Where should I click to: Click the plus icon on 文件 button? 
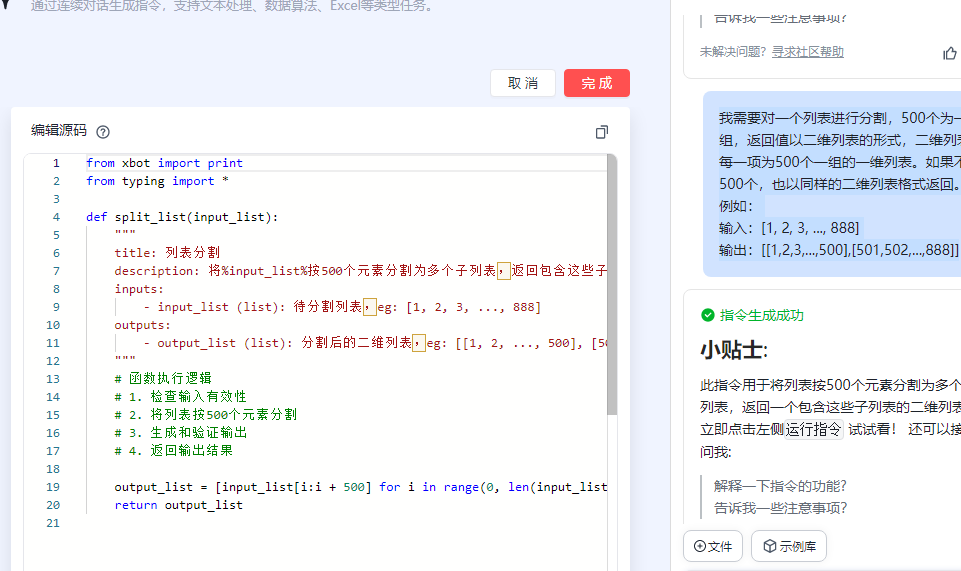pyautogui.click(x=699, y=546)
